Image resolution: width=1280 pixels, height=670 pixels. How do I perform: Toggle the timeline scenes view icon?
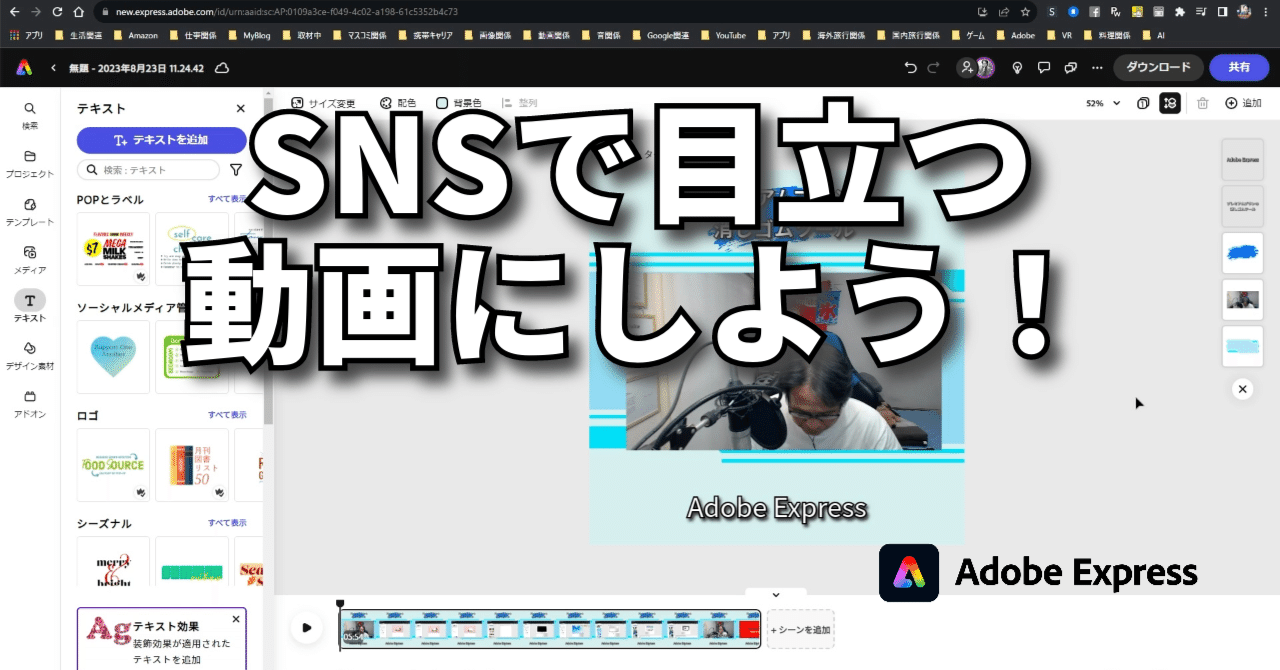pos(1170,102)
